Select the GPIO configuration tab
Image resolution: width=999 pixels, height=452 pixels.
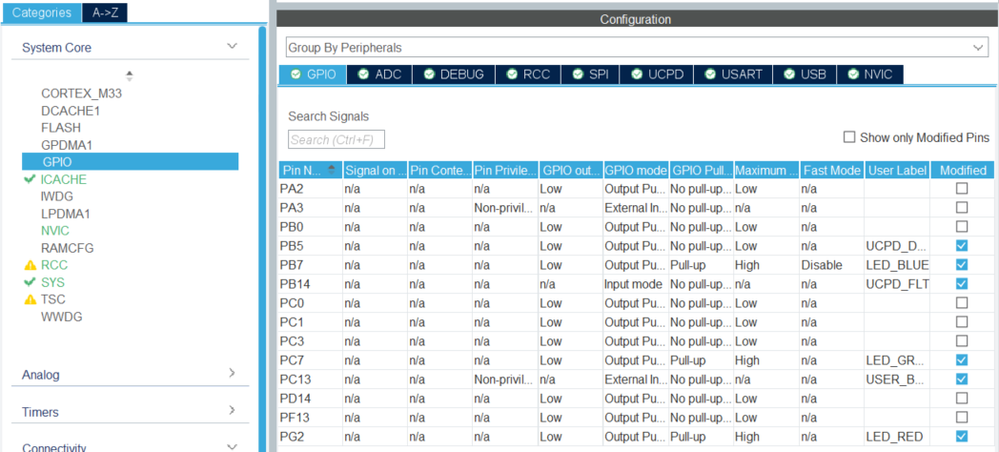pos(313,74)
